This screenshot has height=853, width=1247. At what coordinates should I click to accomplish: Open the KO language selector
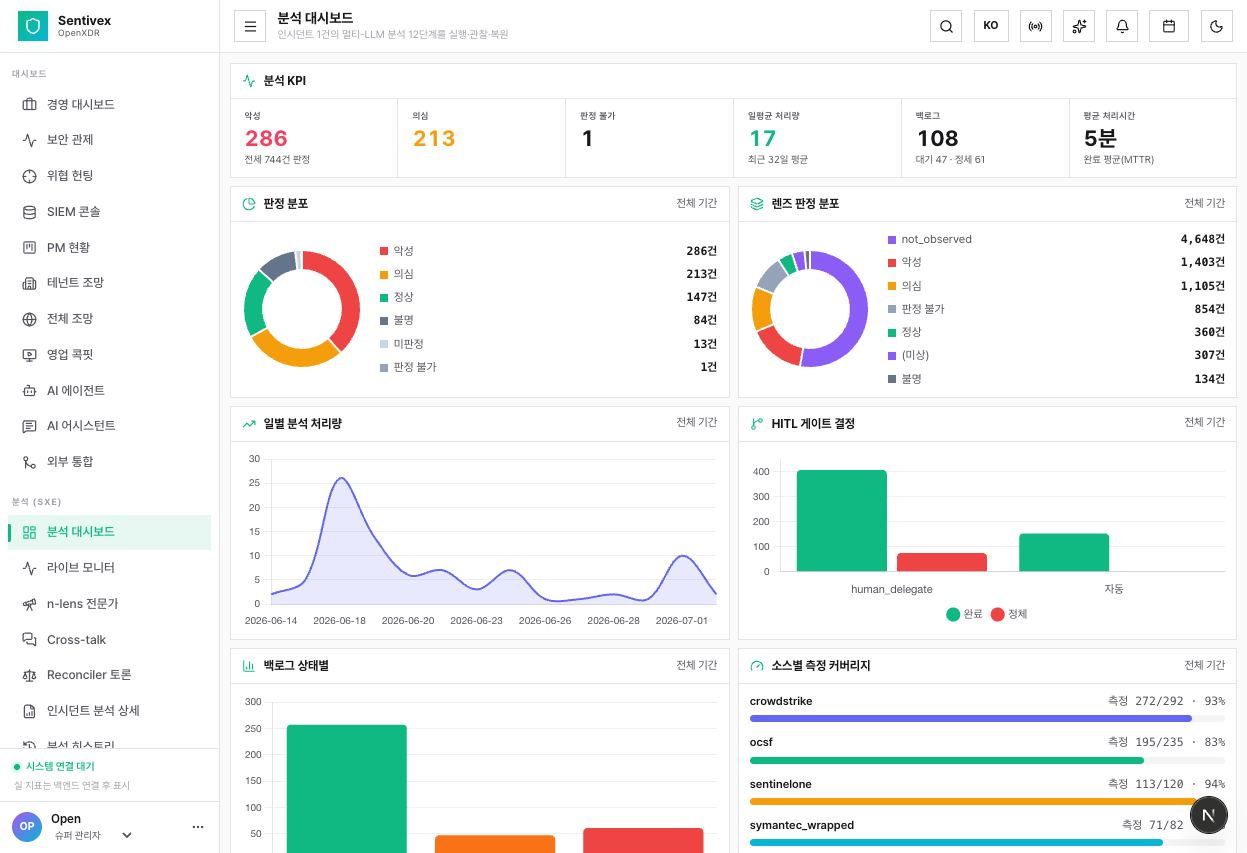tap(991, 26)
